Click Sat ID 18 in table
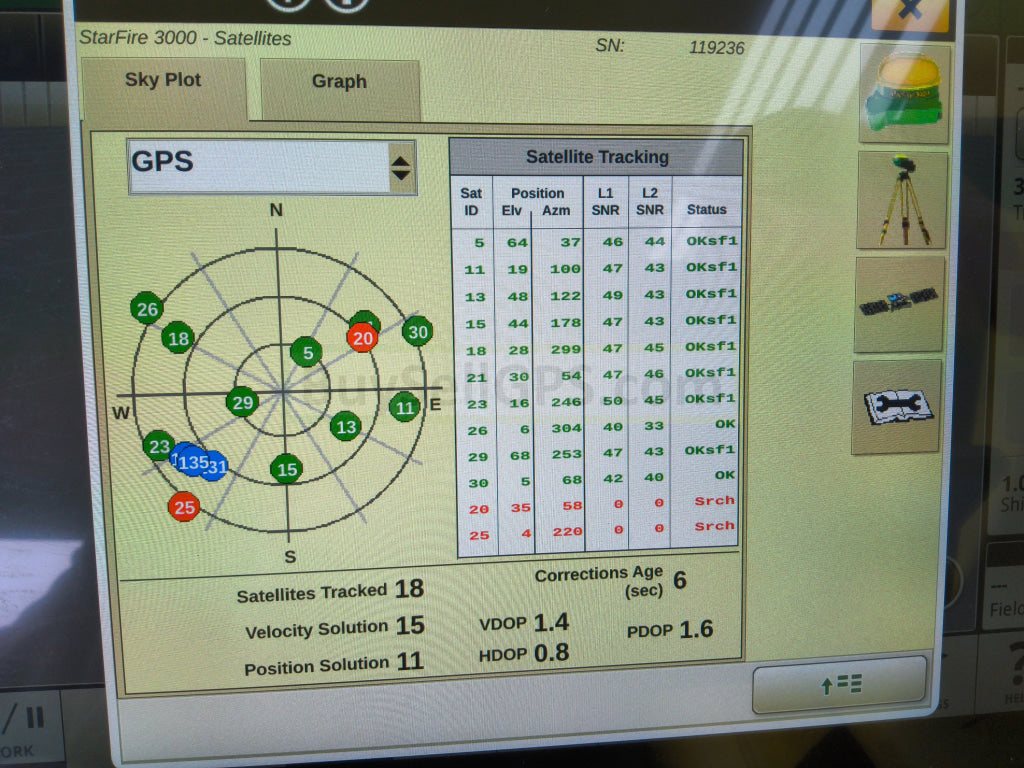This screenshot has width=1024, height=768. pos(475,351)
